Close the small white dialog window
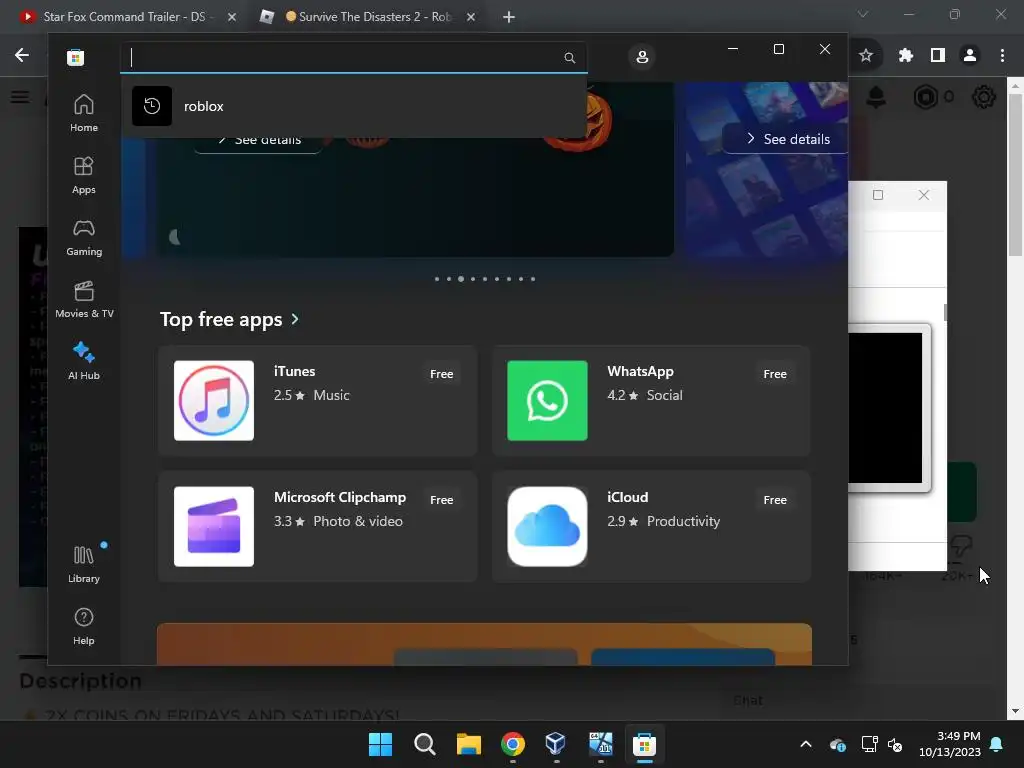The width and height of the screenshot is (1024, 768). pos(923,195)
